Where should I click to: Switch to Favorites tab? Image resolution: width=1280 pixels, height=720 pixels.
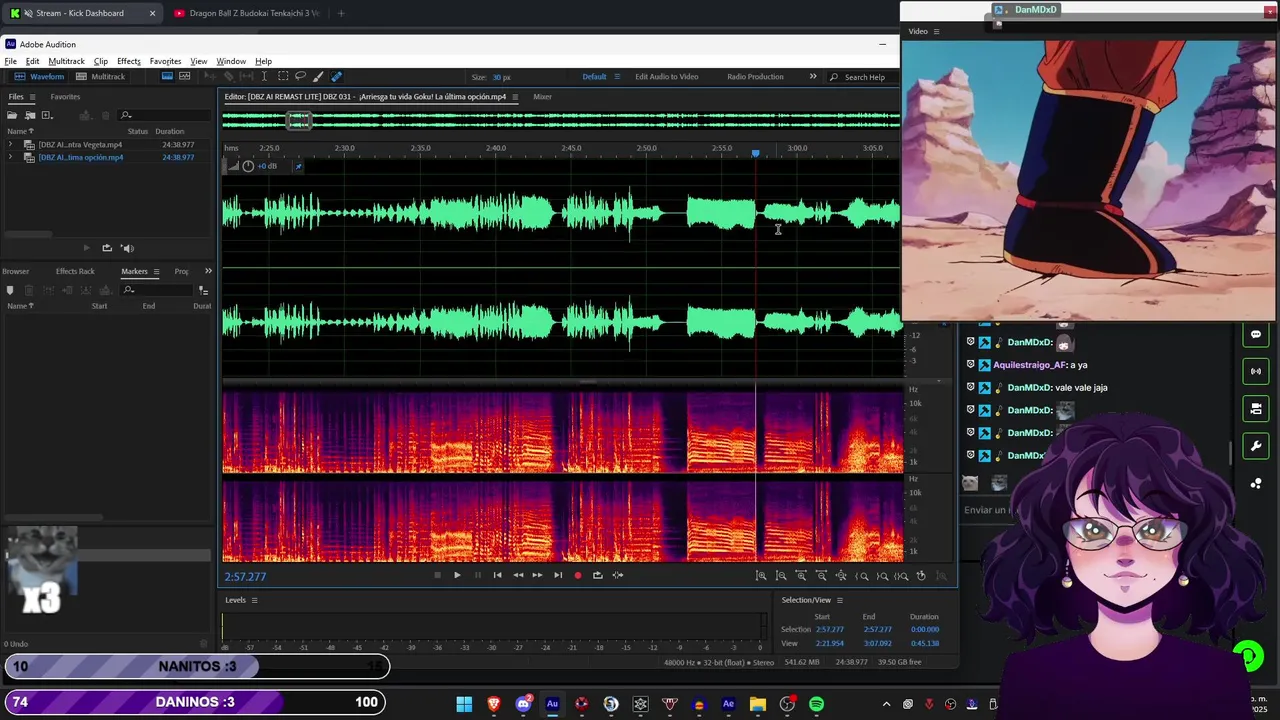[x=65, y=97]
